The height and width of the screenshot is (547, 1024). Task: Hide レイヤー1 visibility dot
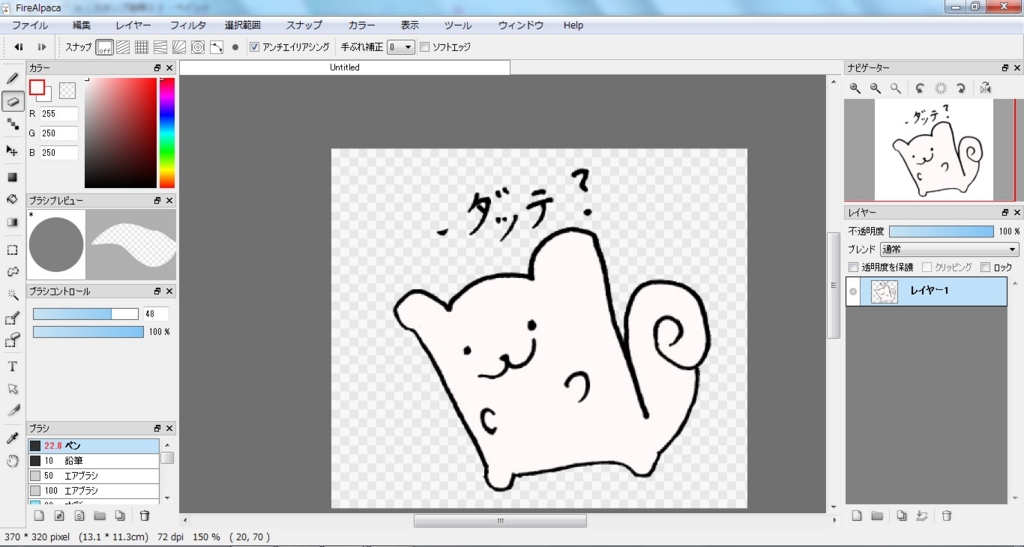coord(853,292)
